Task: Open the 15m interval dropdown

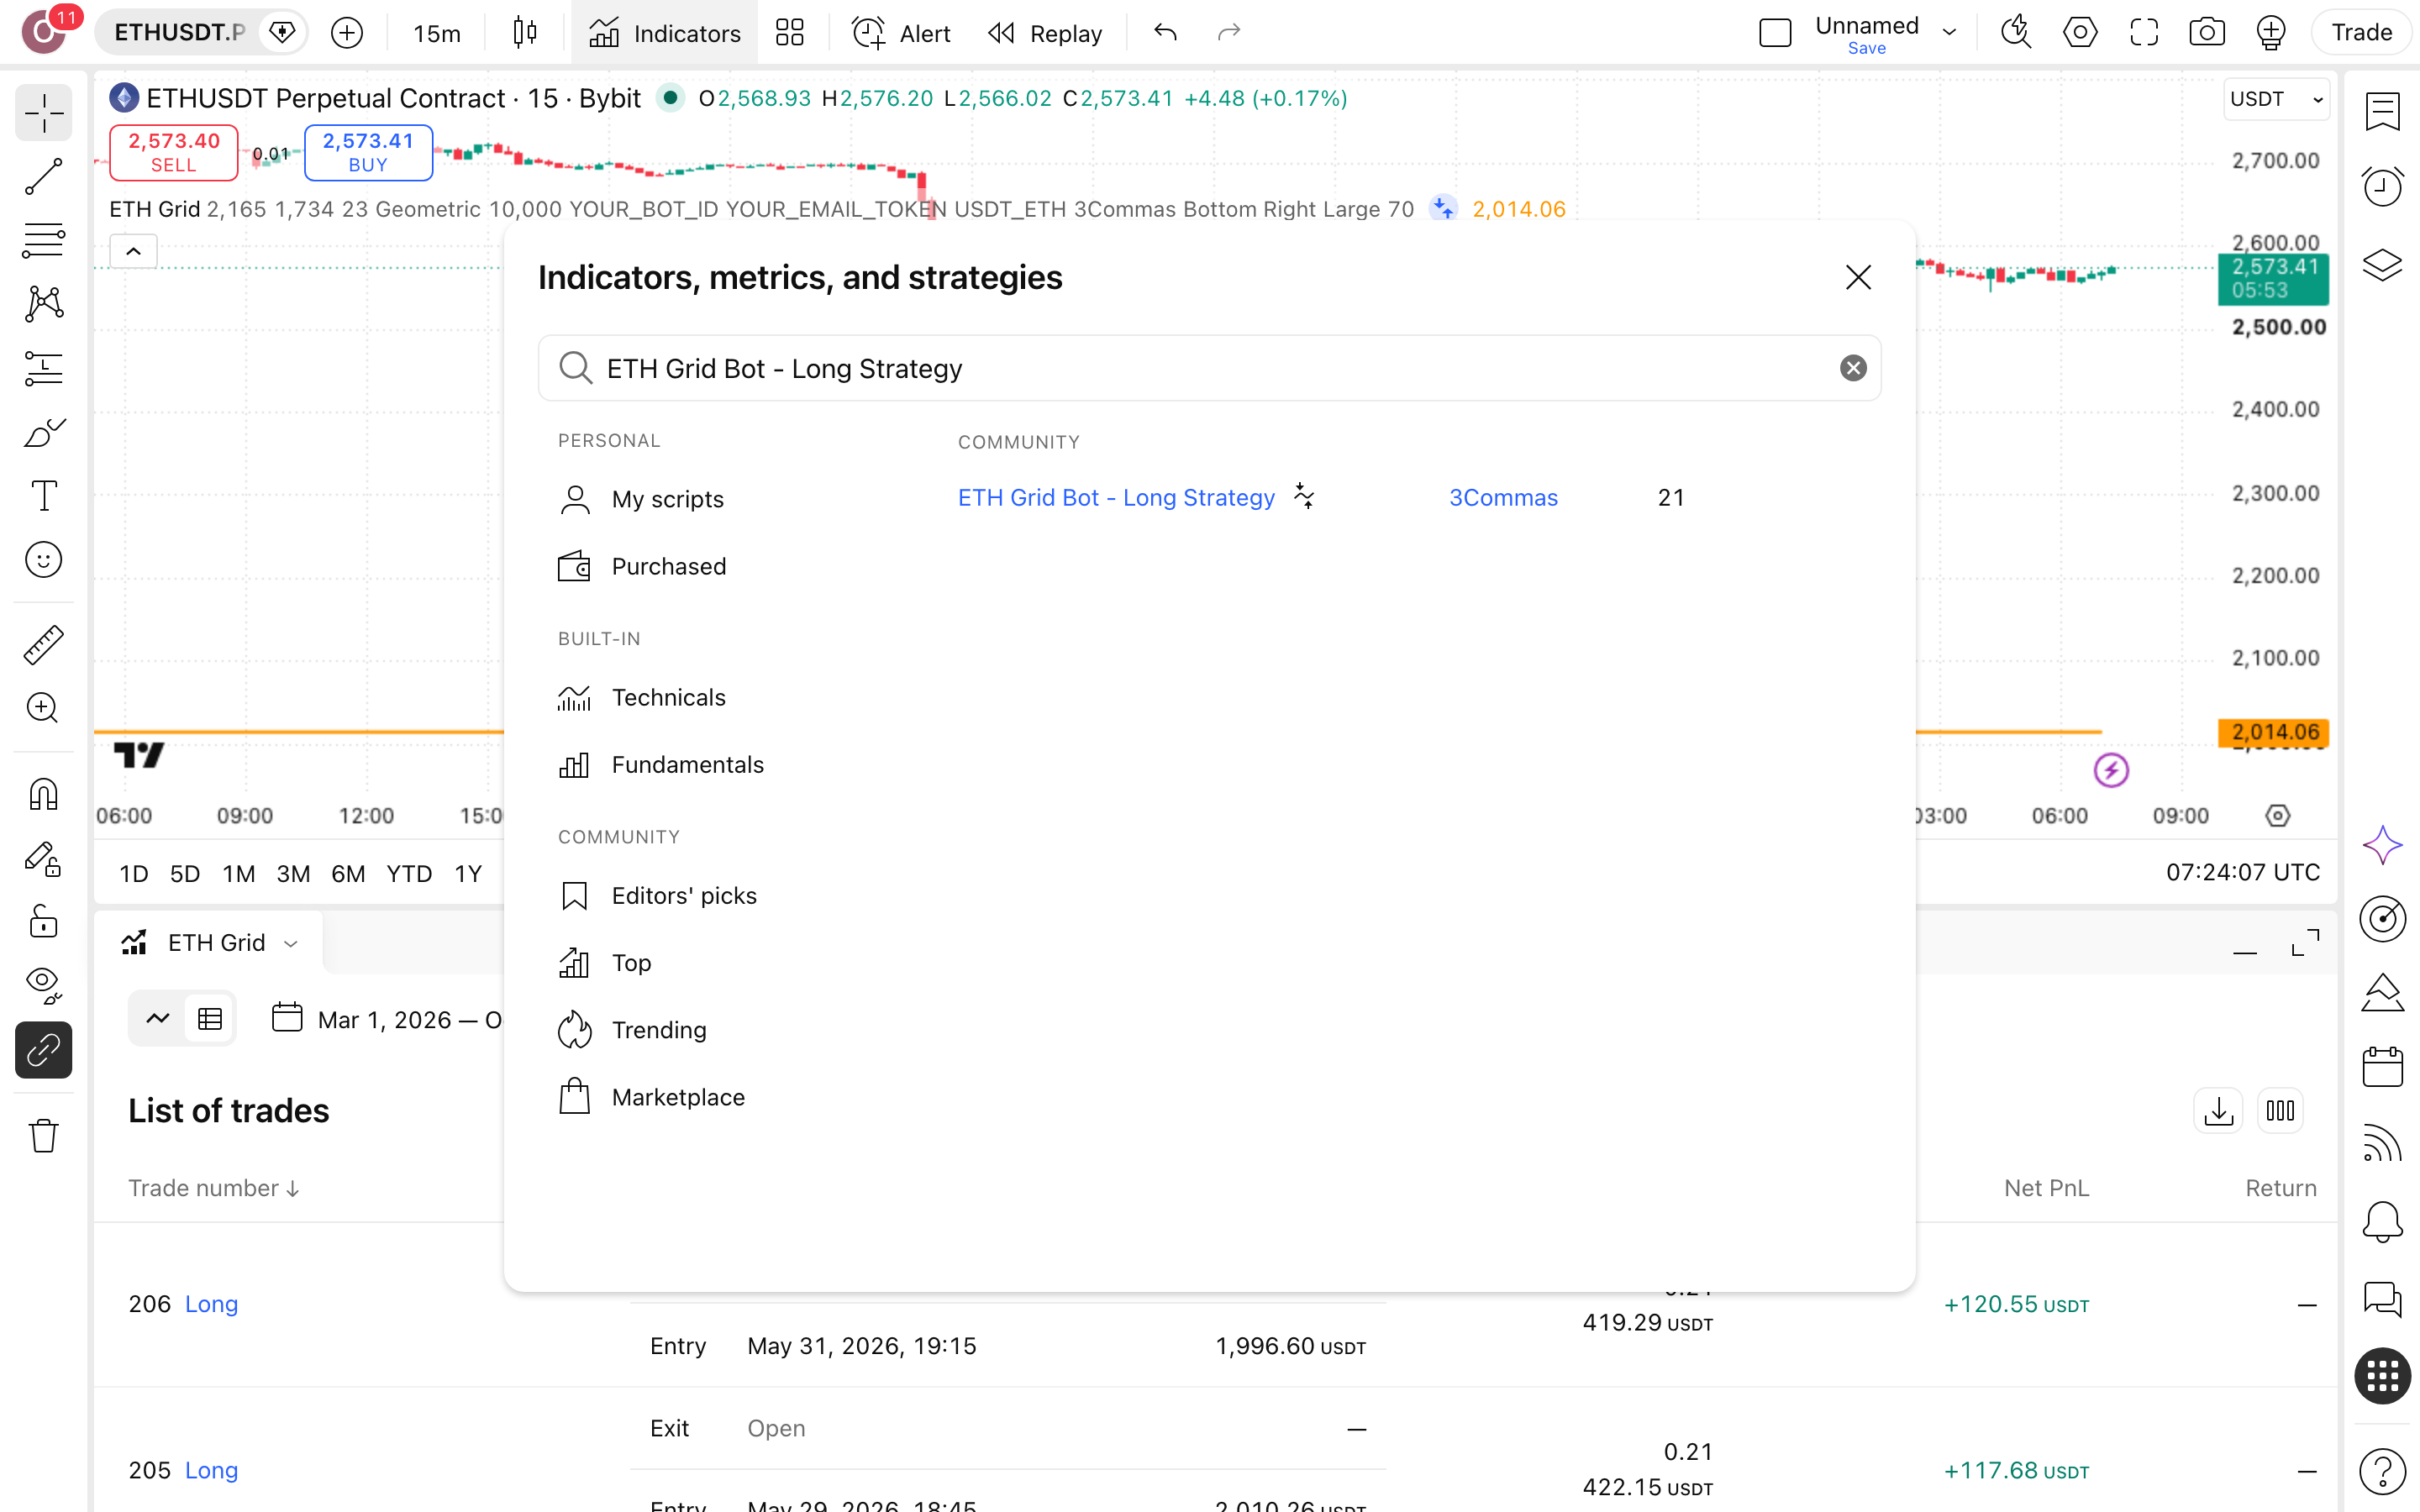Action: [x=437, y=33]
